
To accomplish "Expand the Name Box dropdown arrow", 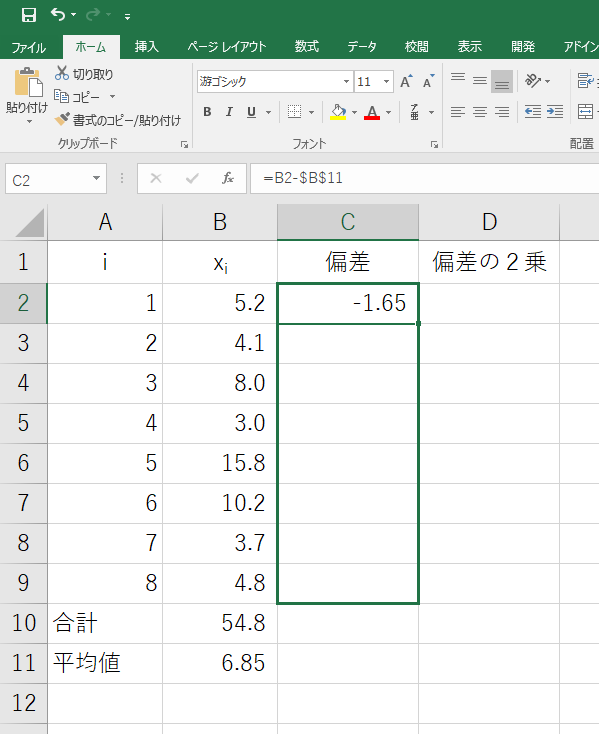I will [x=96, y=178].
